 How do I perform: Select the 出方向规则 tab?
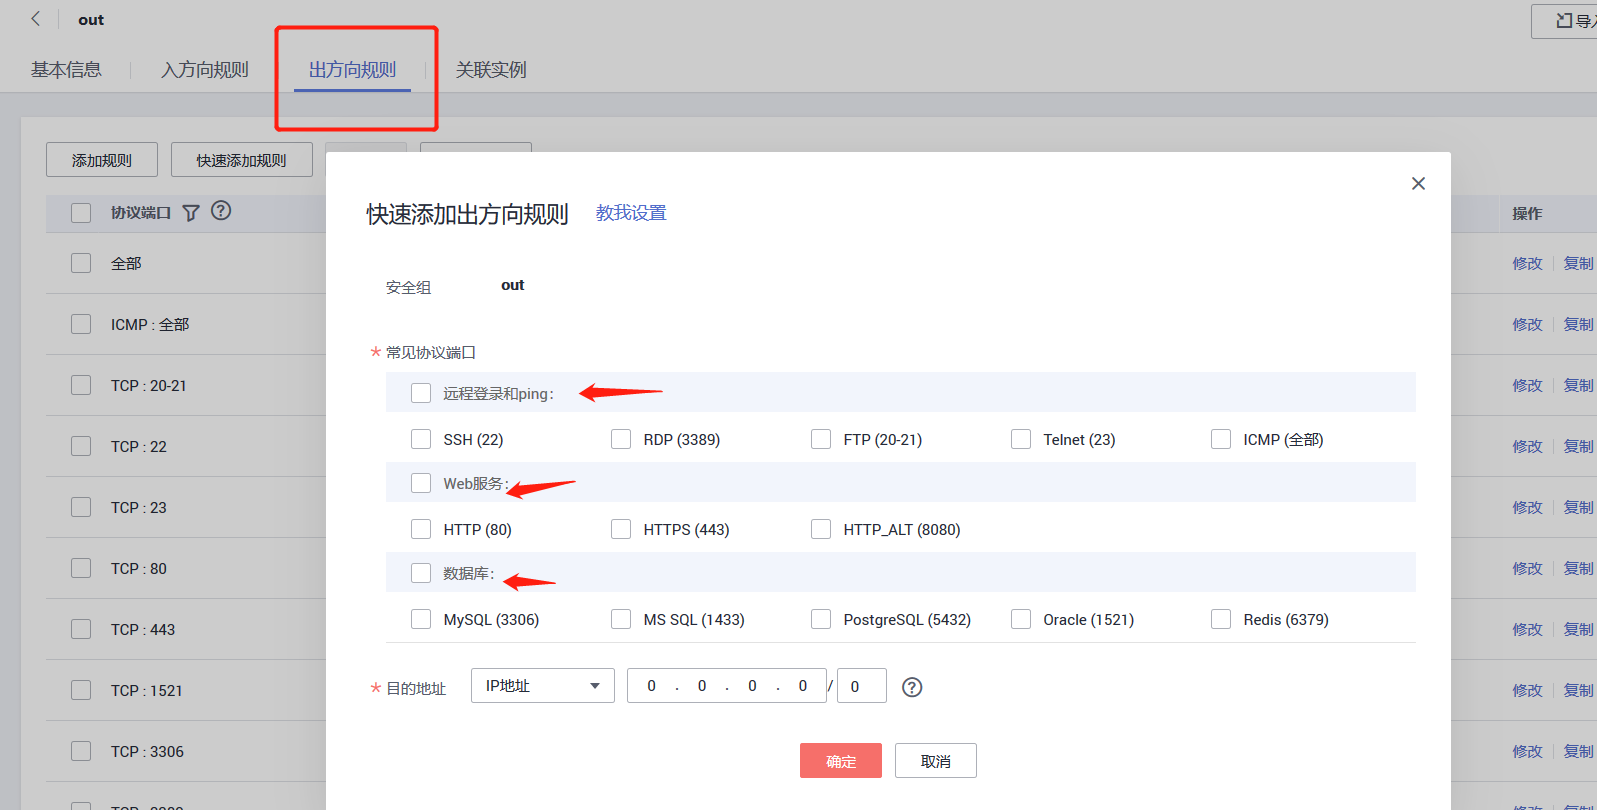352,69
